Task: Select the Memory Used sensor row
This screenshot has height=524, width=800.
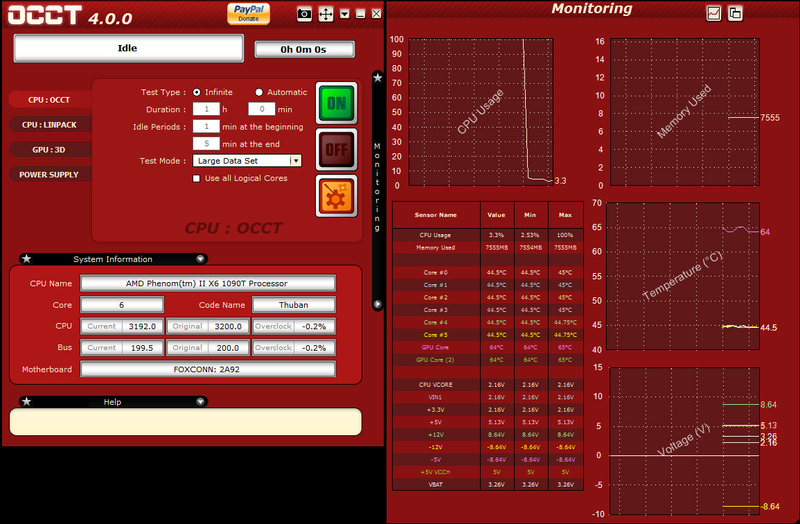Action: (488, 247)
